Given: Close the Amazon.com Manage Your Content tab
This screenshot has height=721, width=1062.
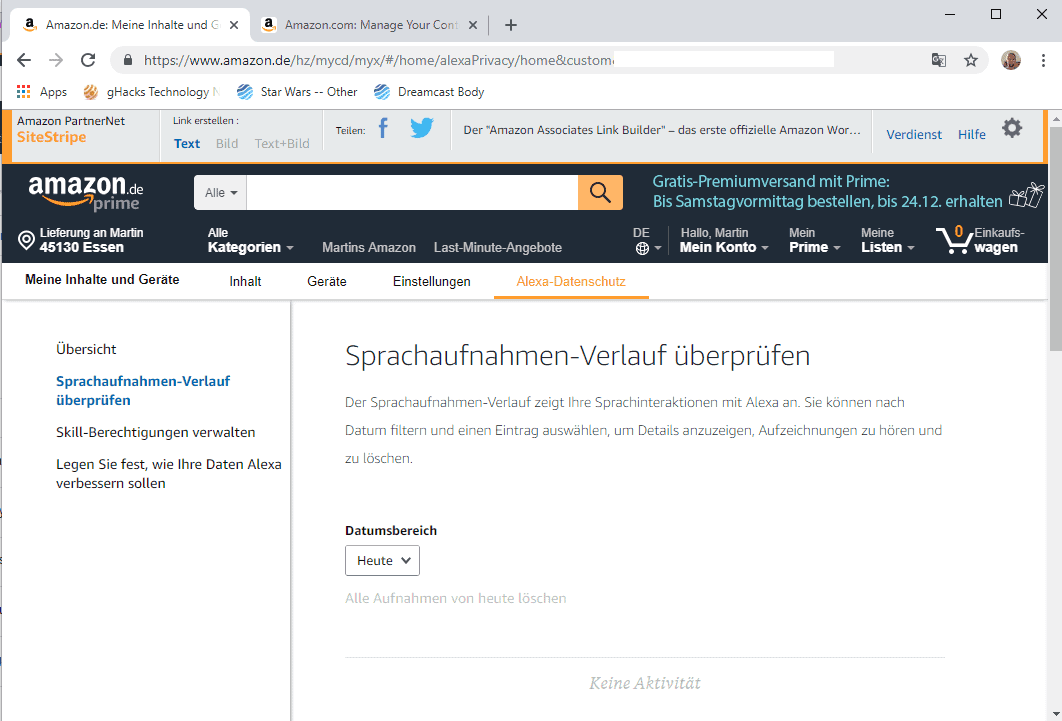Looking at the screenshot, I should click(473, 25).
